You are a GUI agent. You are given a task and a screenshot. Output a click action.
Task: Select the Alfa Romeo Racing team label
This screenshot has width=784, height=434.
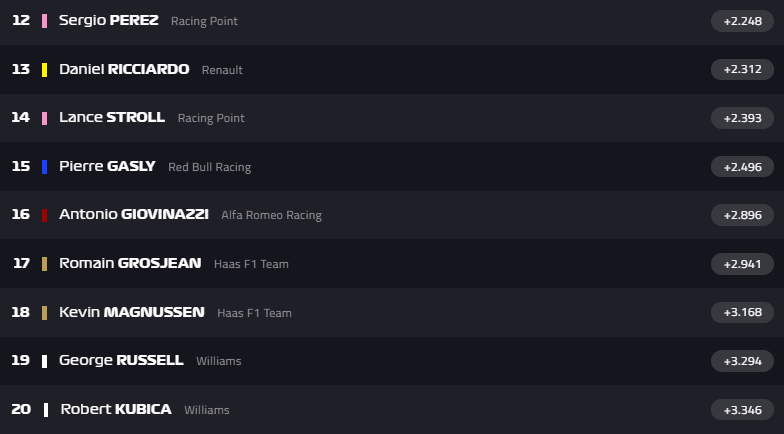coord(271,215)
